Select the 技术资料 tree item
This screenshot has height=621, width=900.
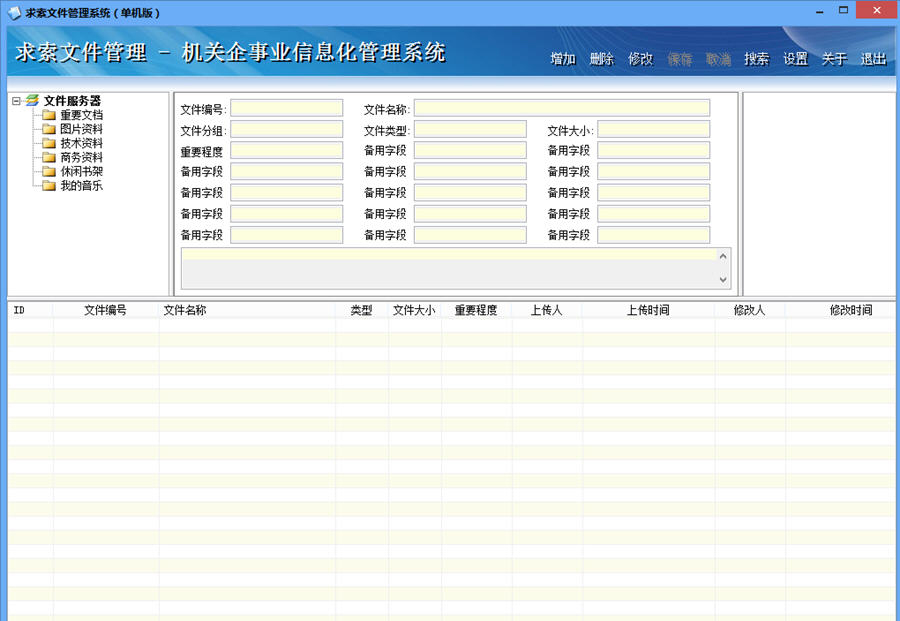coord(82,143)
